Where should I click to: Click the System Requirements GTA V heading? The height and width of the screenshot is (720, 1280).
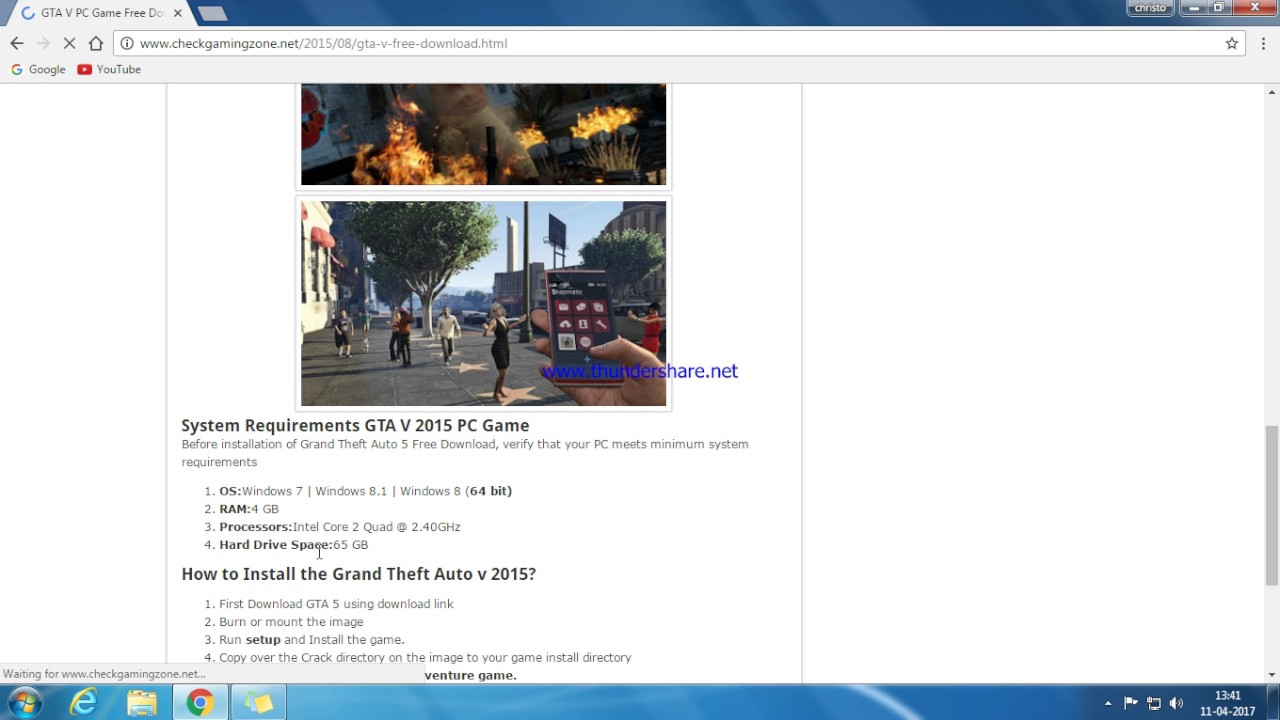tap(355, 425)
